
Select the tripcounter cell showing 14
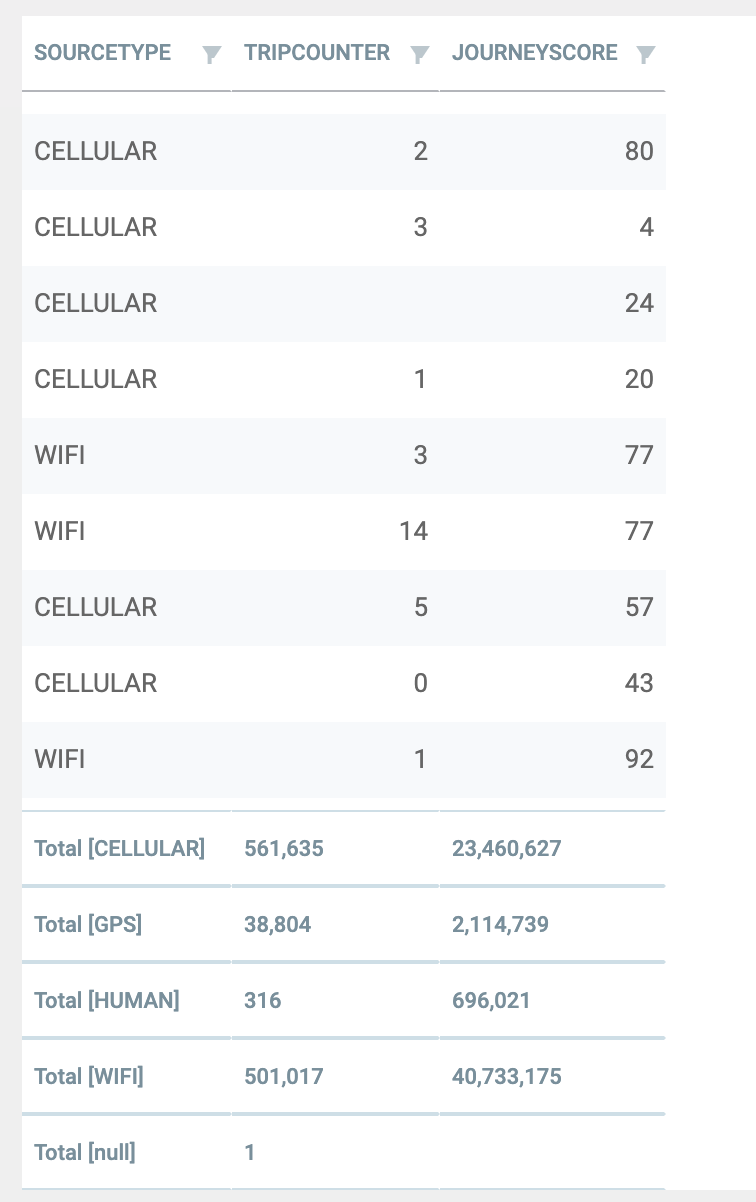click(414, 531)
